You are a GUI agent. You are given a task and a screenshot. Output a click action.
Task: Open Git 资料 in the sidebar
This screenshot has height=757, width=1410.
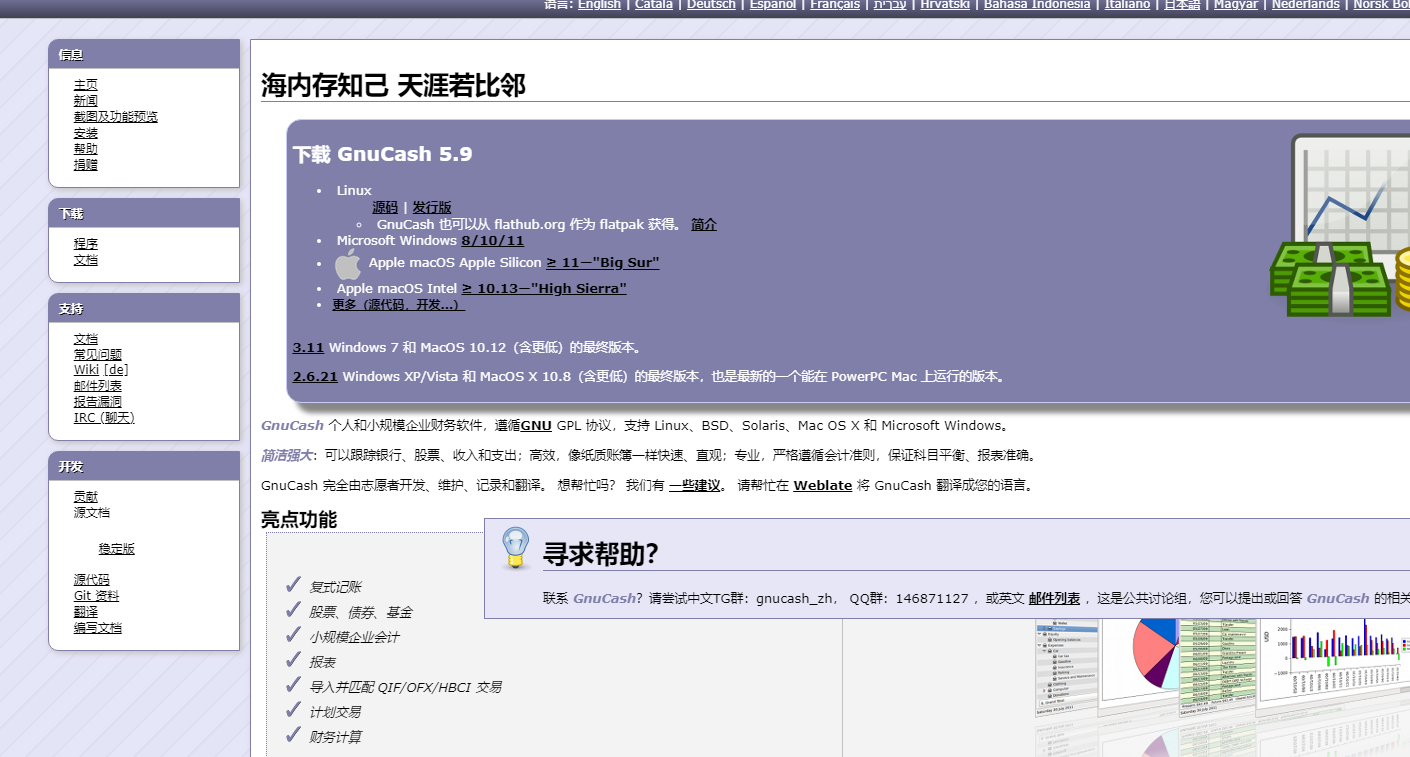[x=96, y=596]
